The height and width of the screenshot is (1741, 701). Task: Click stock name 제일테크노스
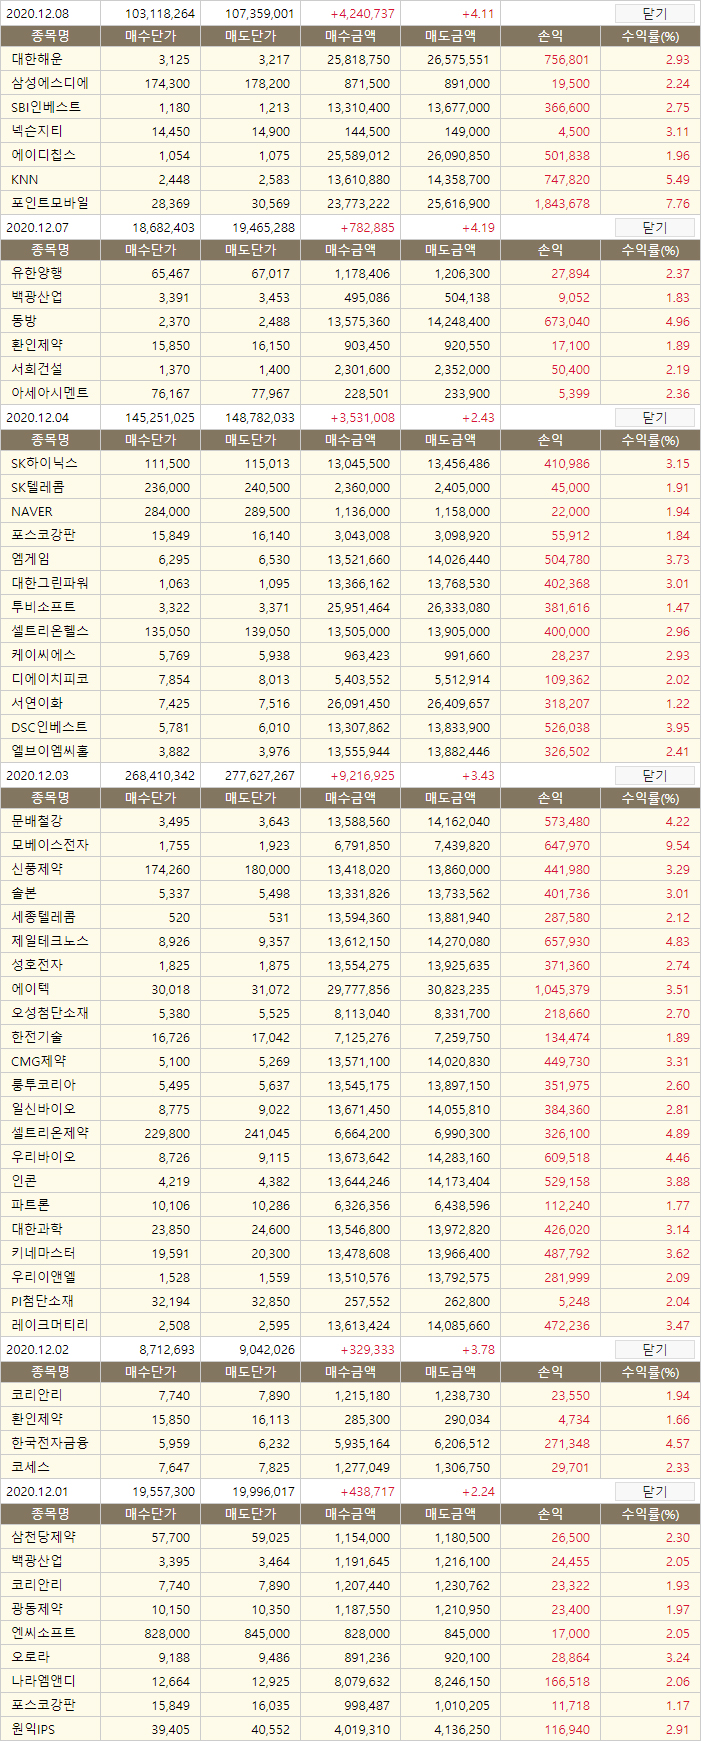click(50, 941)
